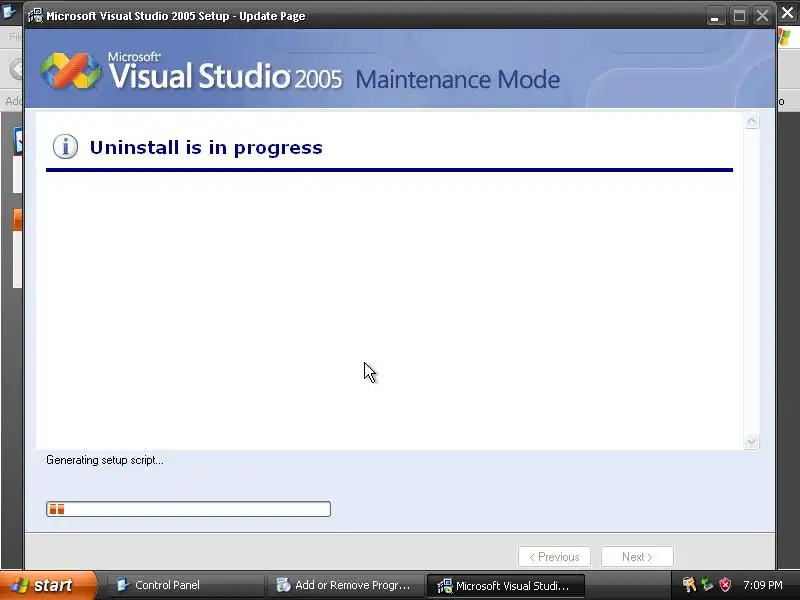Screen dimensions: 800x600
Task: Click the scroll down arrow in content pane
Action: [751, 441]
